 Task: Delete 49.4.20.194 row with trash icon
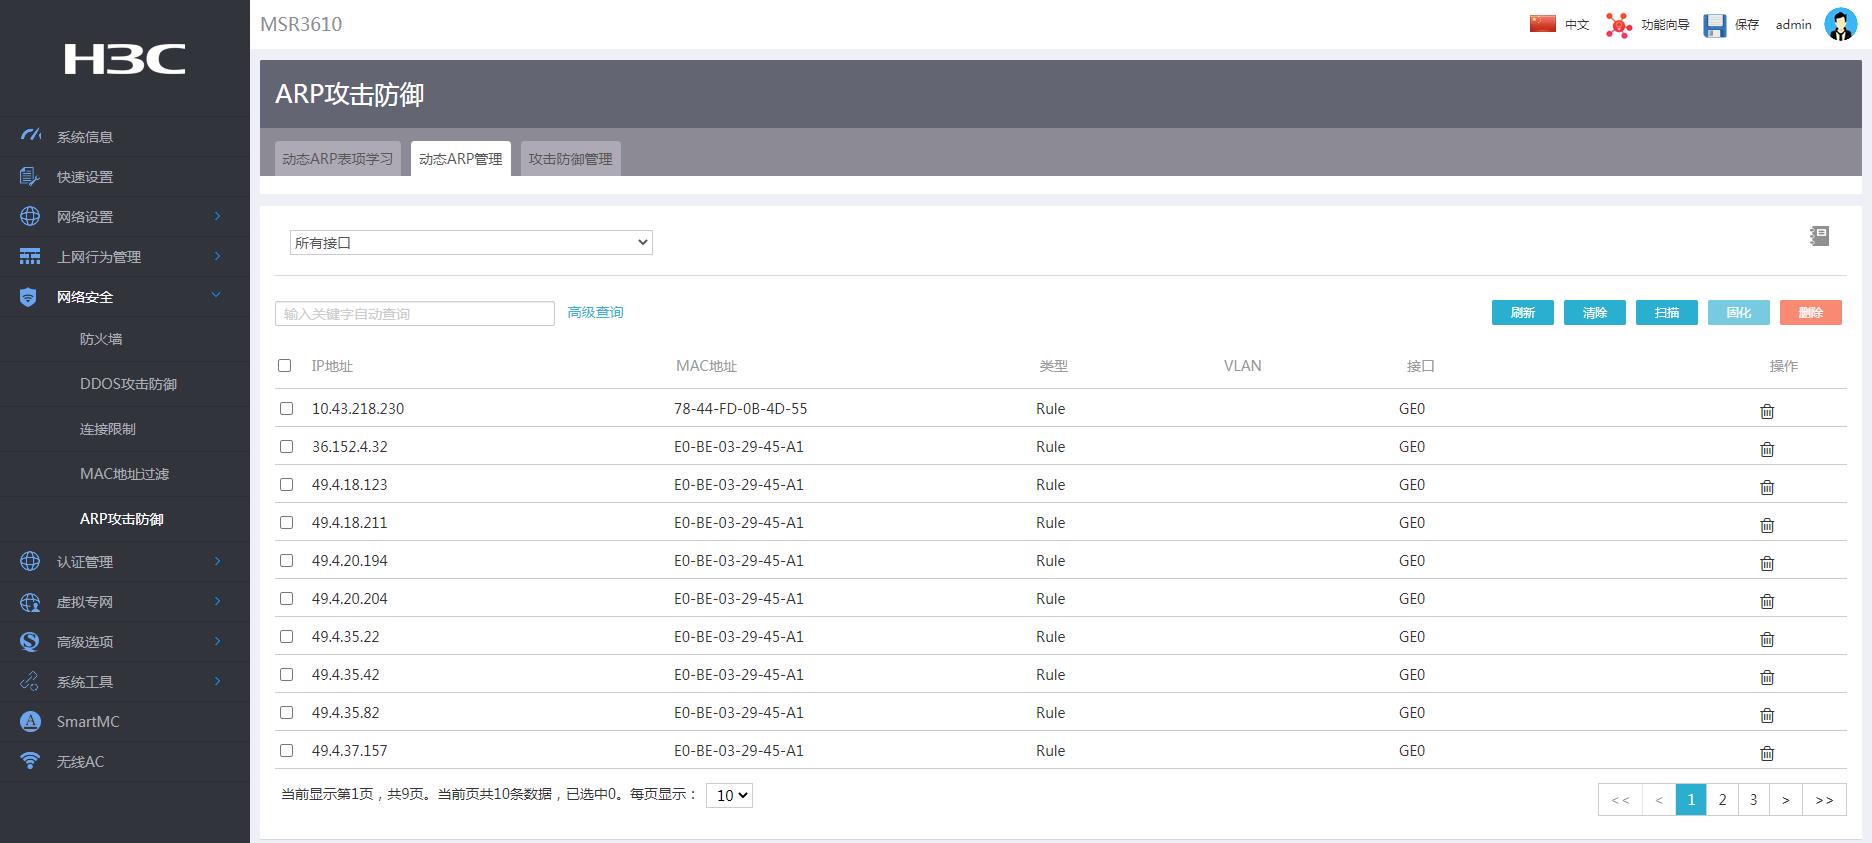point(1767,563)
